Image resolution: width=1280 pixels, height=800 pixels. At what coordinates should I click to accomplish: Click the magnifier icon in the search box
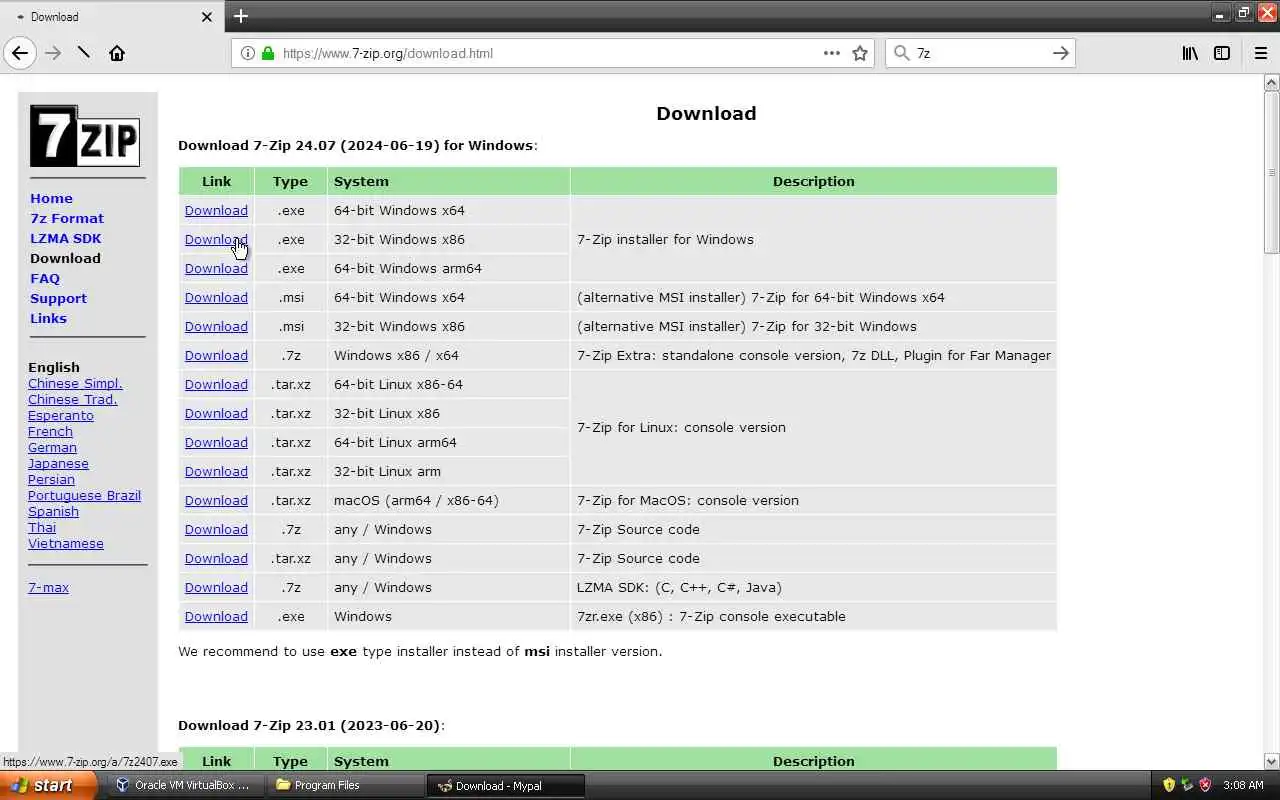click(x=901, y=53)
